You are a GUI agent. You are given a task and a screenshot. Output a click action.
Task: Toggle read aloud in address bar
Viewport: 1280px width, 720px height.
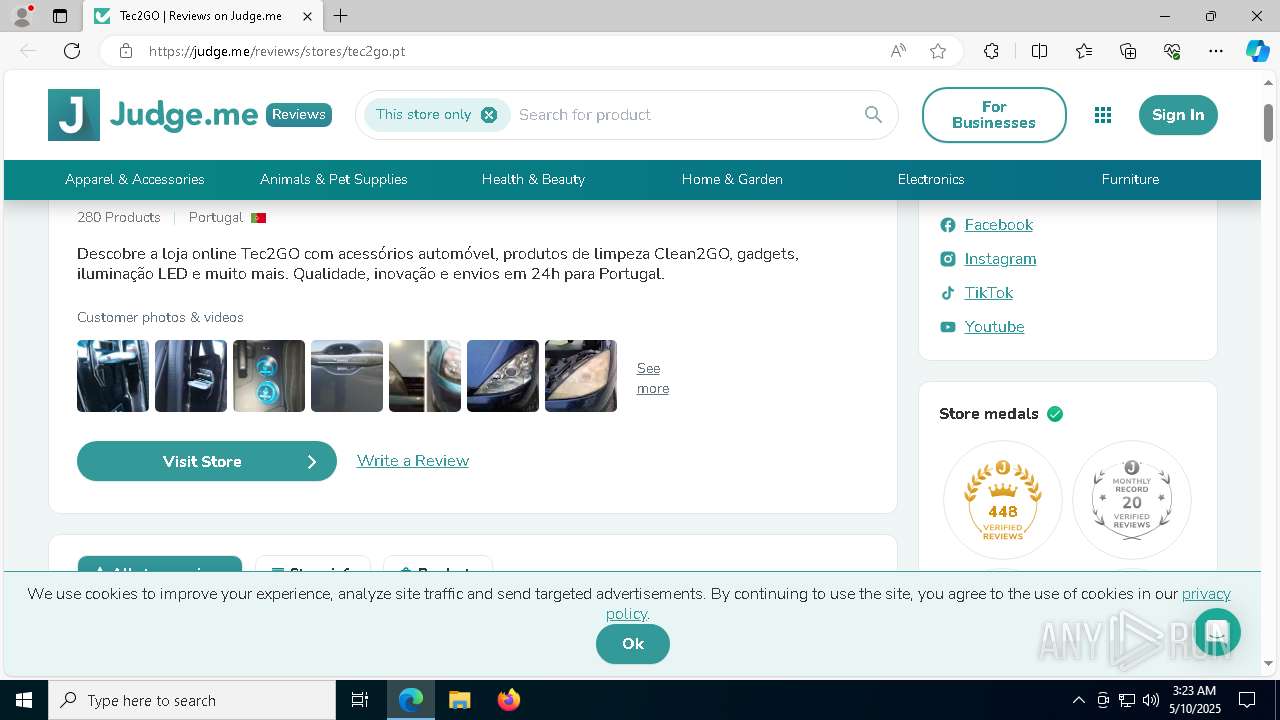click(898, 51)
